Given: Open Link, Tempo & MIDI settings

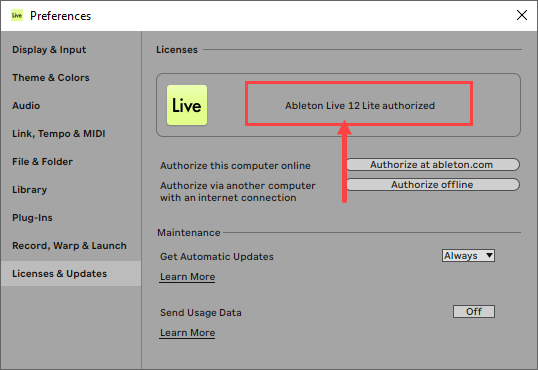Looking at the screenshot, I should click(59, 134).
